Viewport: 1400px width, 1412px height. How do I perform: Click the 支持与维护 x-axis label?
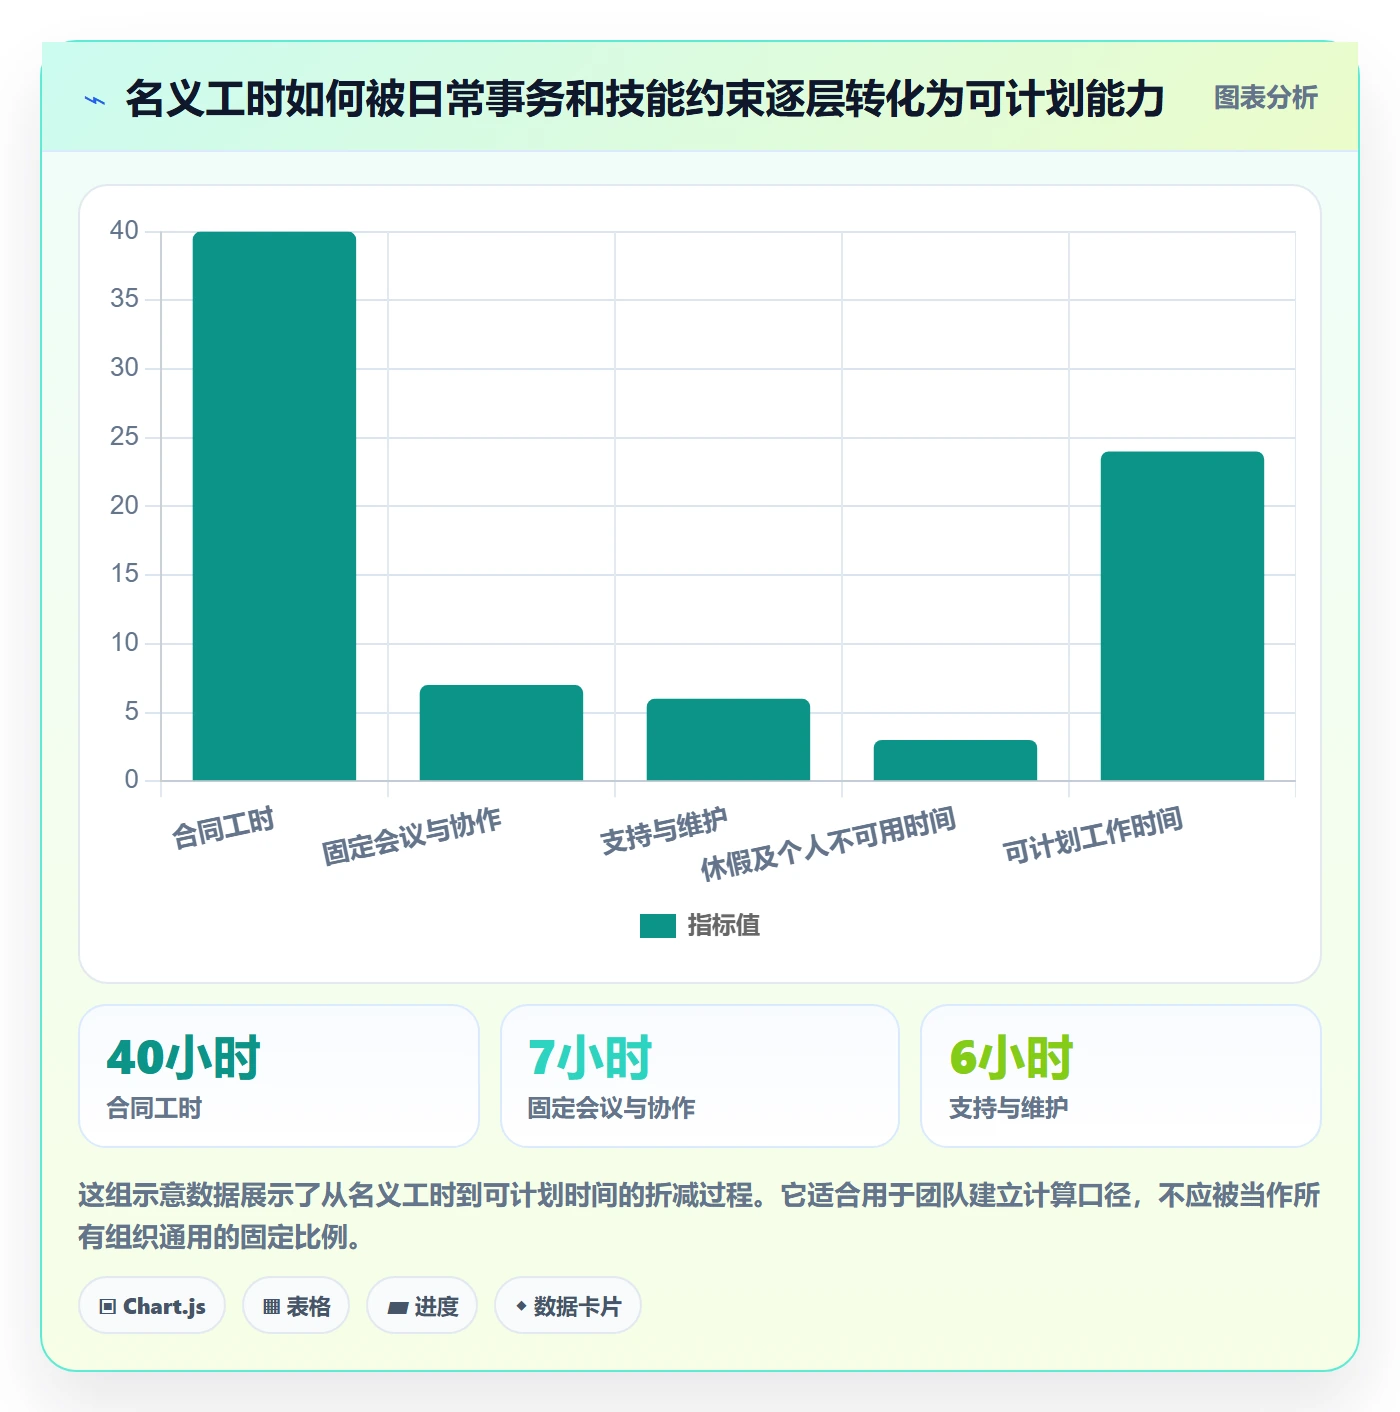point(664,831)
